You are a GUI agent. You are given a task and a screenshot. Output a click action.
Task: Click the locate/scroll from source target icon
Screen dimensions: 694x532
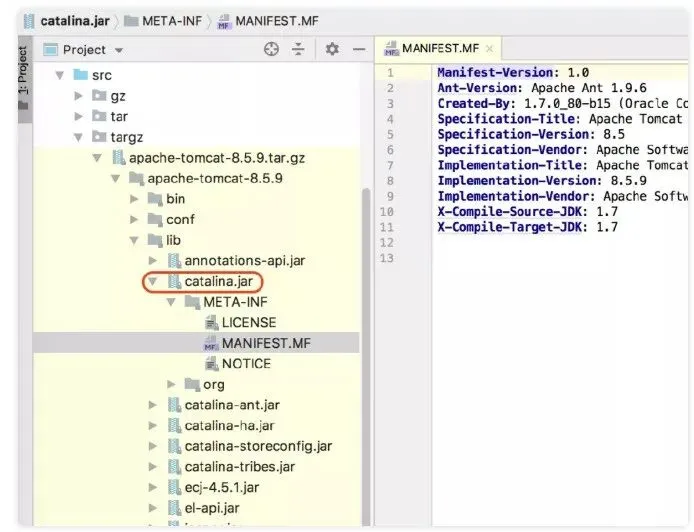point(271,49)
